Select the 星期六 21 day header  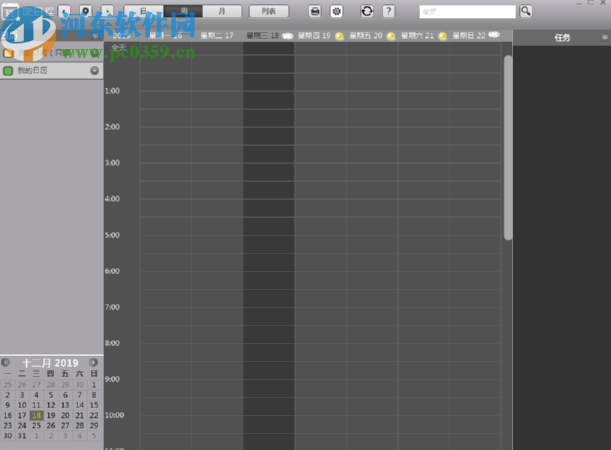tap(417, 35)
